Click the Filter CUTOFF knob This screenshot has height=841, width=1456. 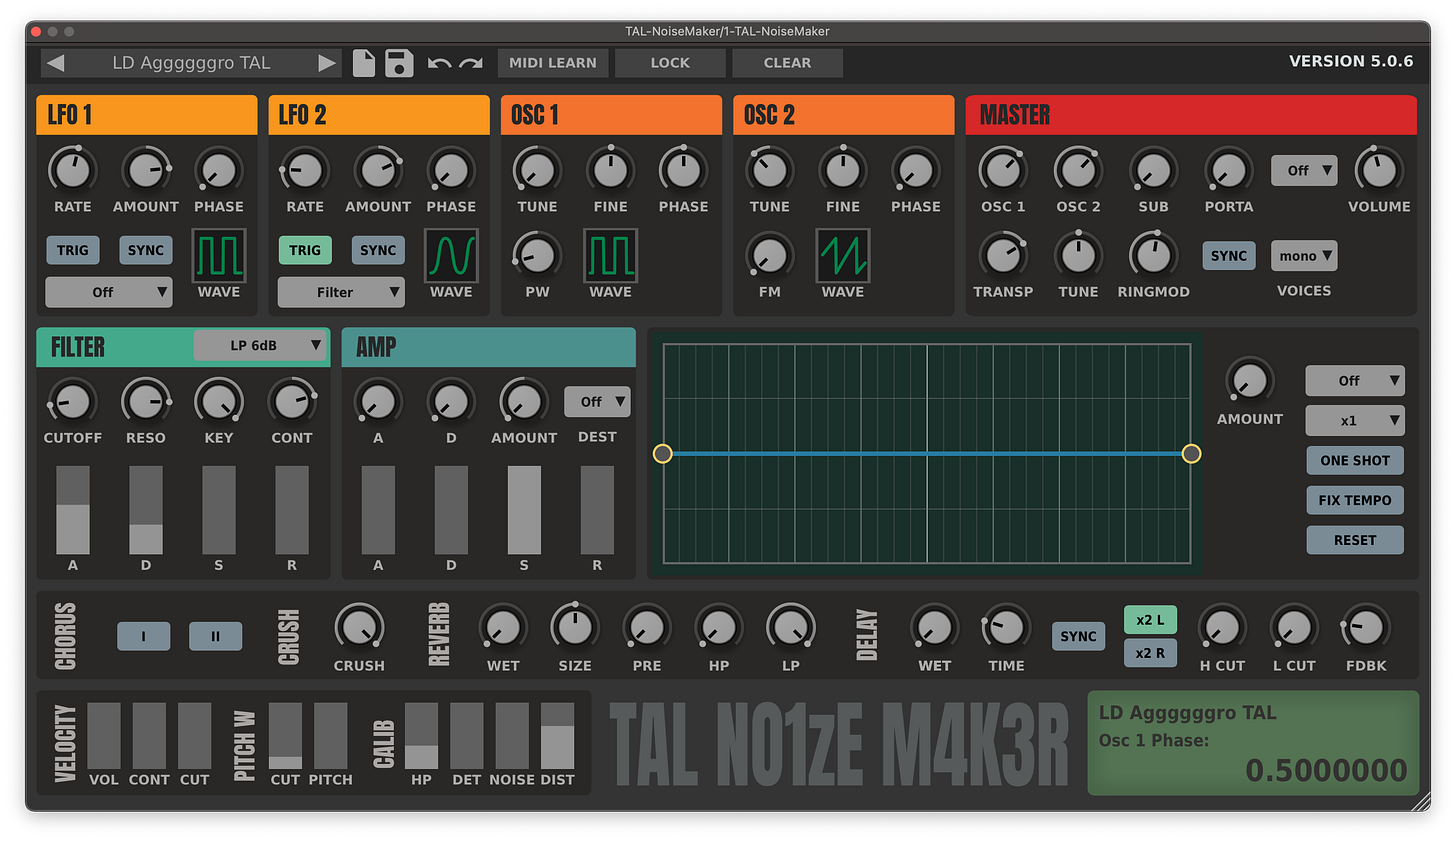tap(73, 402)
